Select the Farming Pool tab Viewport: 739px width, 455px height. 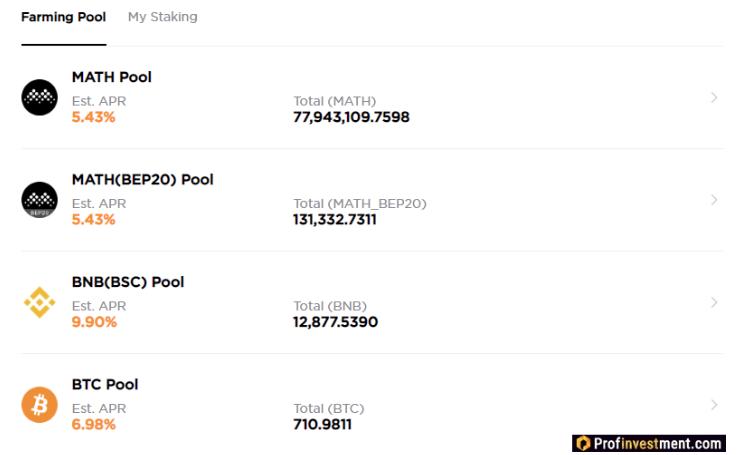point(63,17)
